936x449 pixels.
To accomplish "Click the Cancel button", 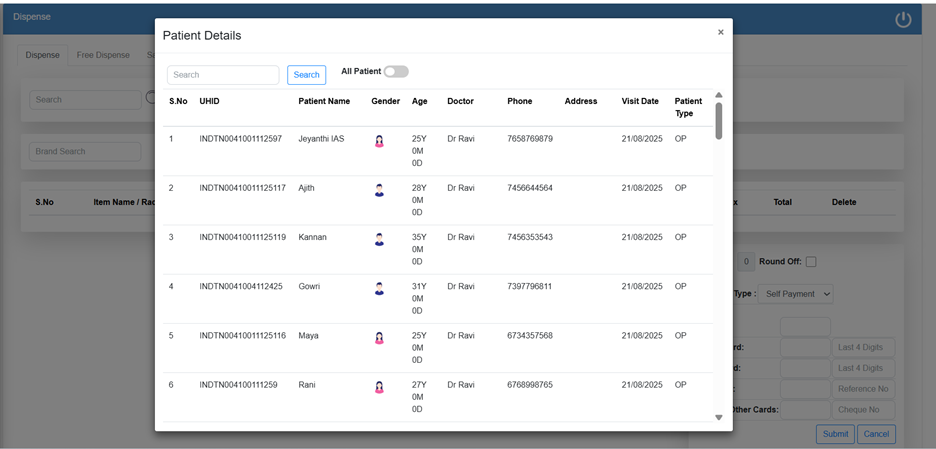I will [875, 434].
